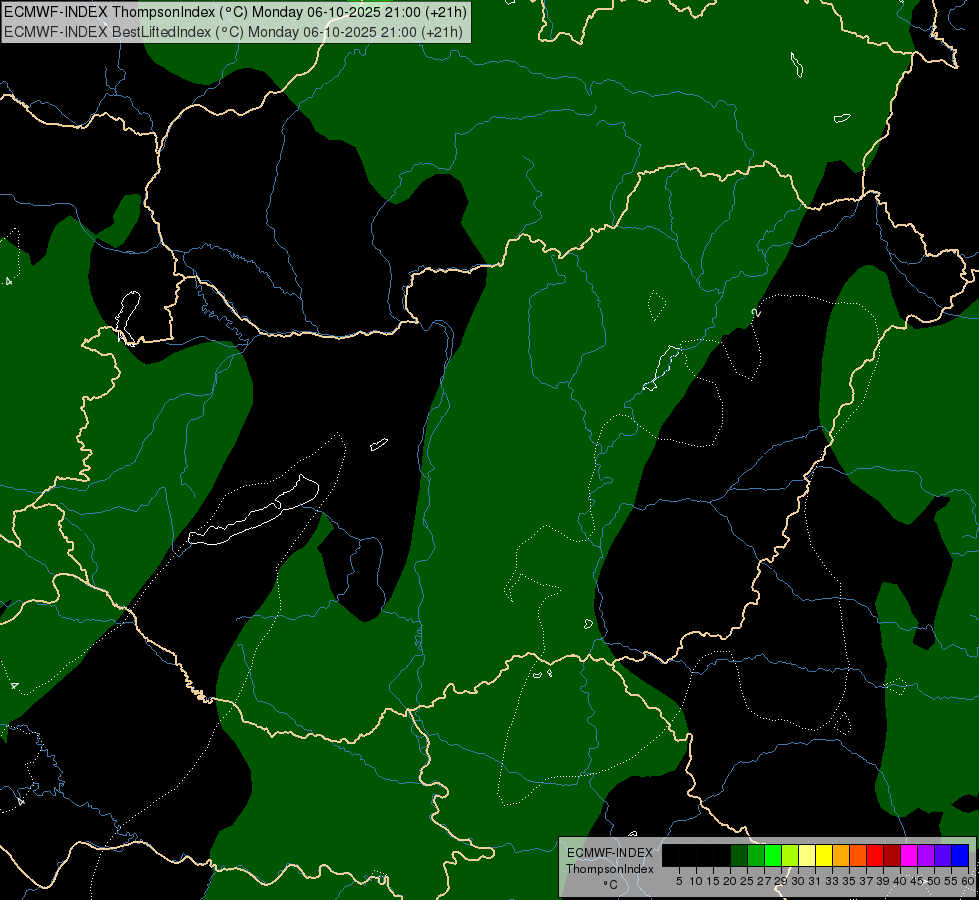Click the bright red 37–39 legend swatch
This screenshot has height=900, width=979.
pyautogui.click(x=875, y=855)
